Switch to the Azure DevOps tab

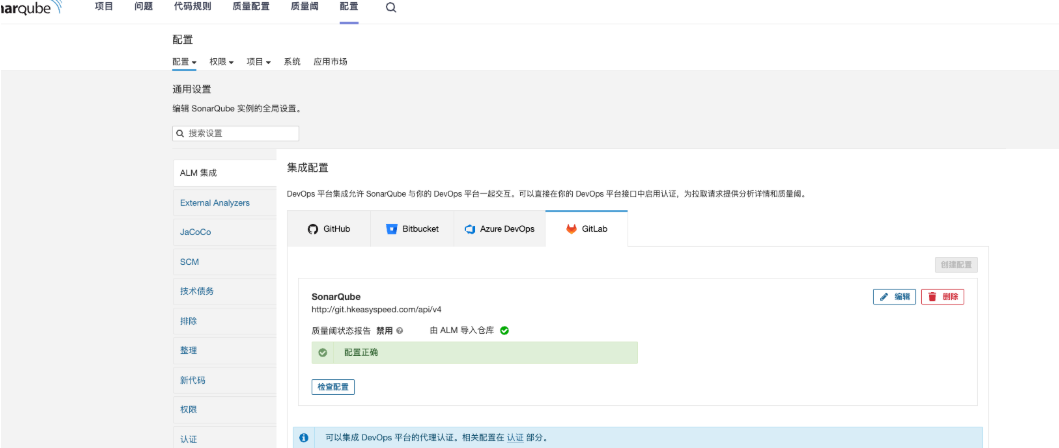[499, 229]
